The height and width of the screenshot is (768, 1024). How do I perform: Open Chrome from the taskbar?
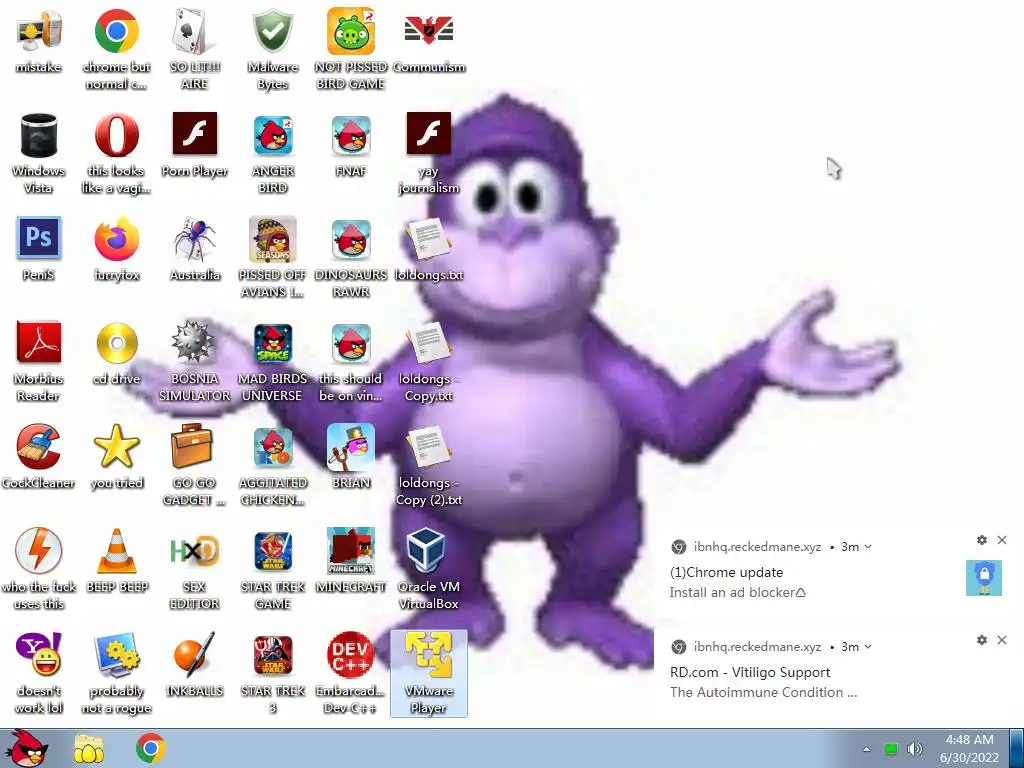[x=150, y=748]
